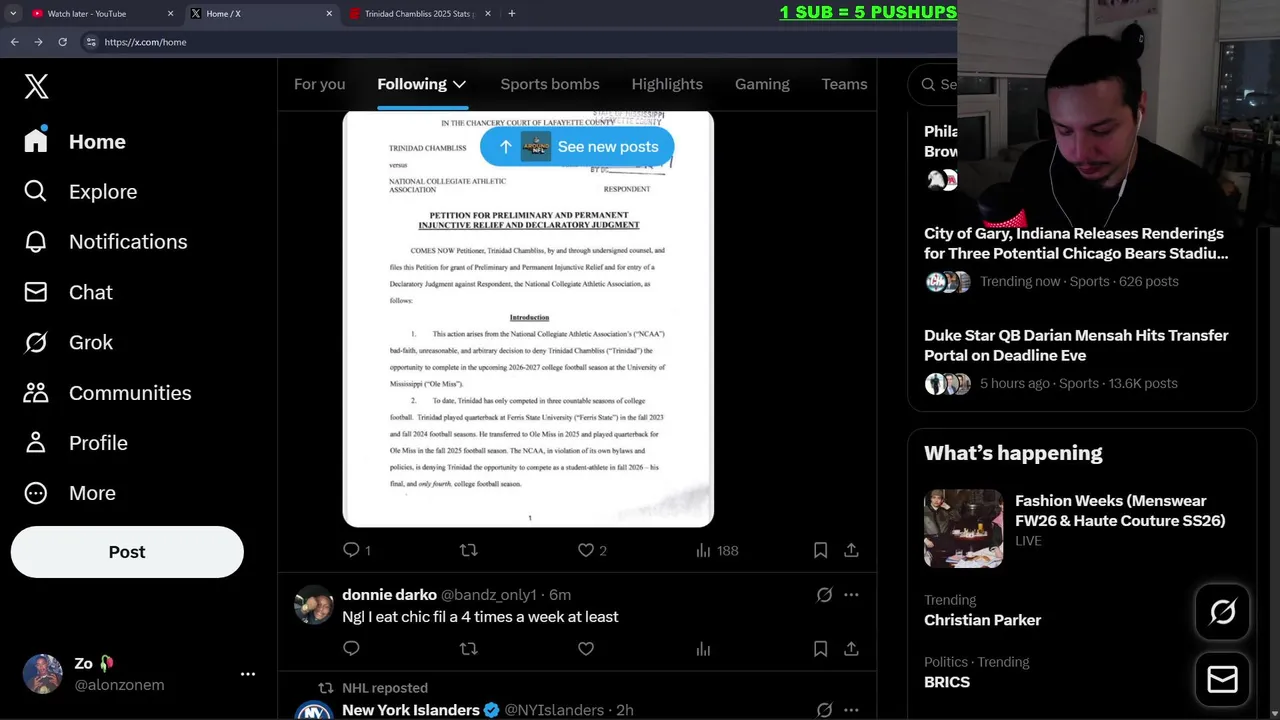Reload the page
This screenshot has width=1280, height=720.
point(62,42)
